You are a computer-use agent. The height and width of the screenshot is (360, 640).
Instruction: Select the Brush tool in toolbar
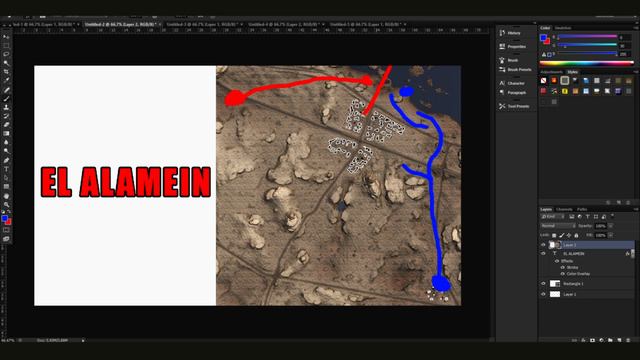[6, 98]
